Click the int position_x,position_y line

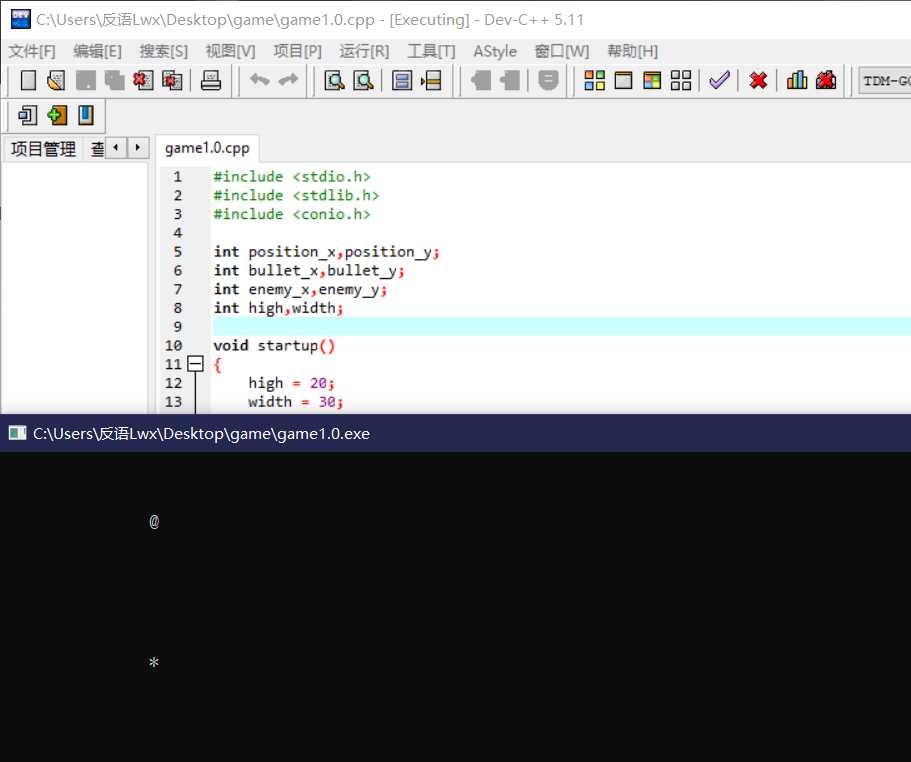click(327, 251)
